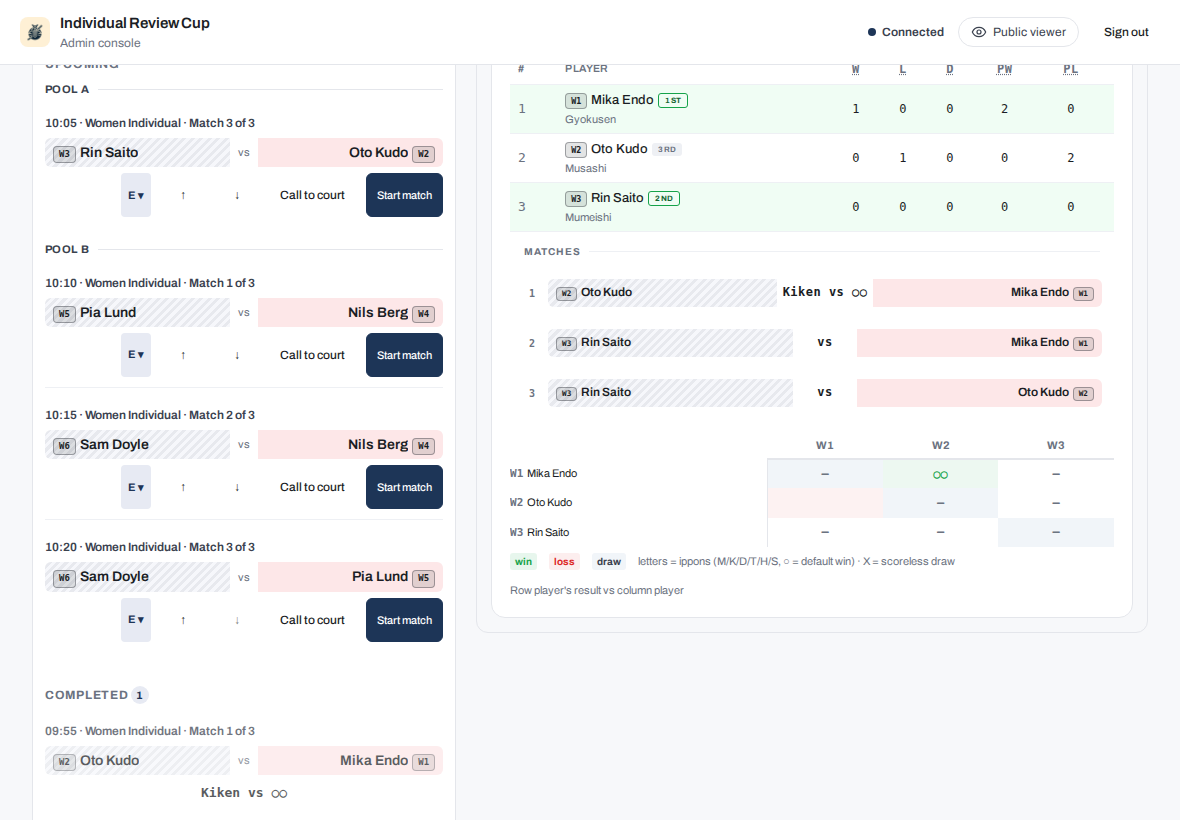The width and height of the screenshot is (1180, 820).
Task: Click the D column header in standings
Action: coord(950,69)
